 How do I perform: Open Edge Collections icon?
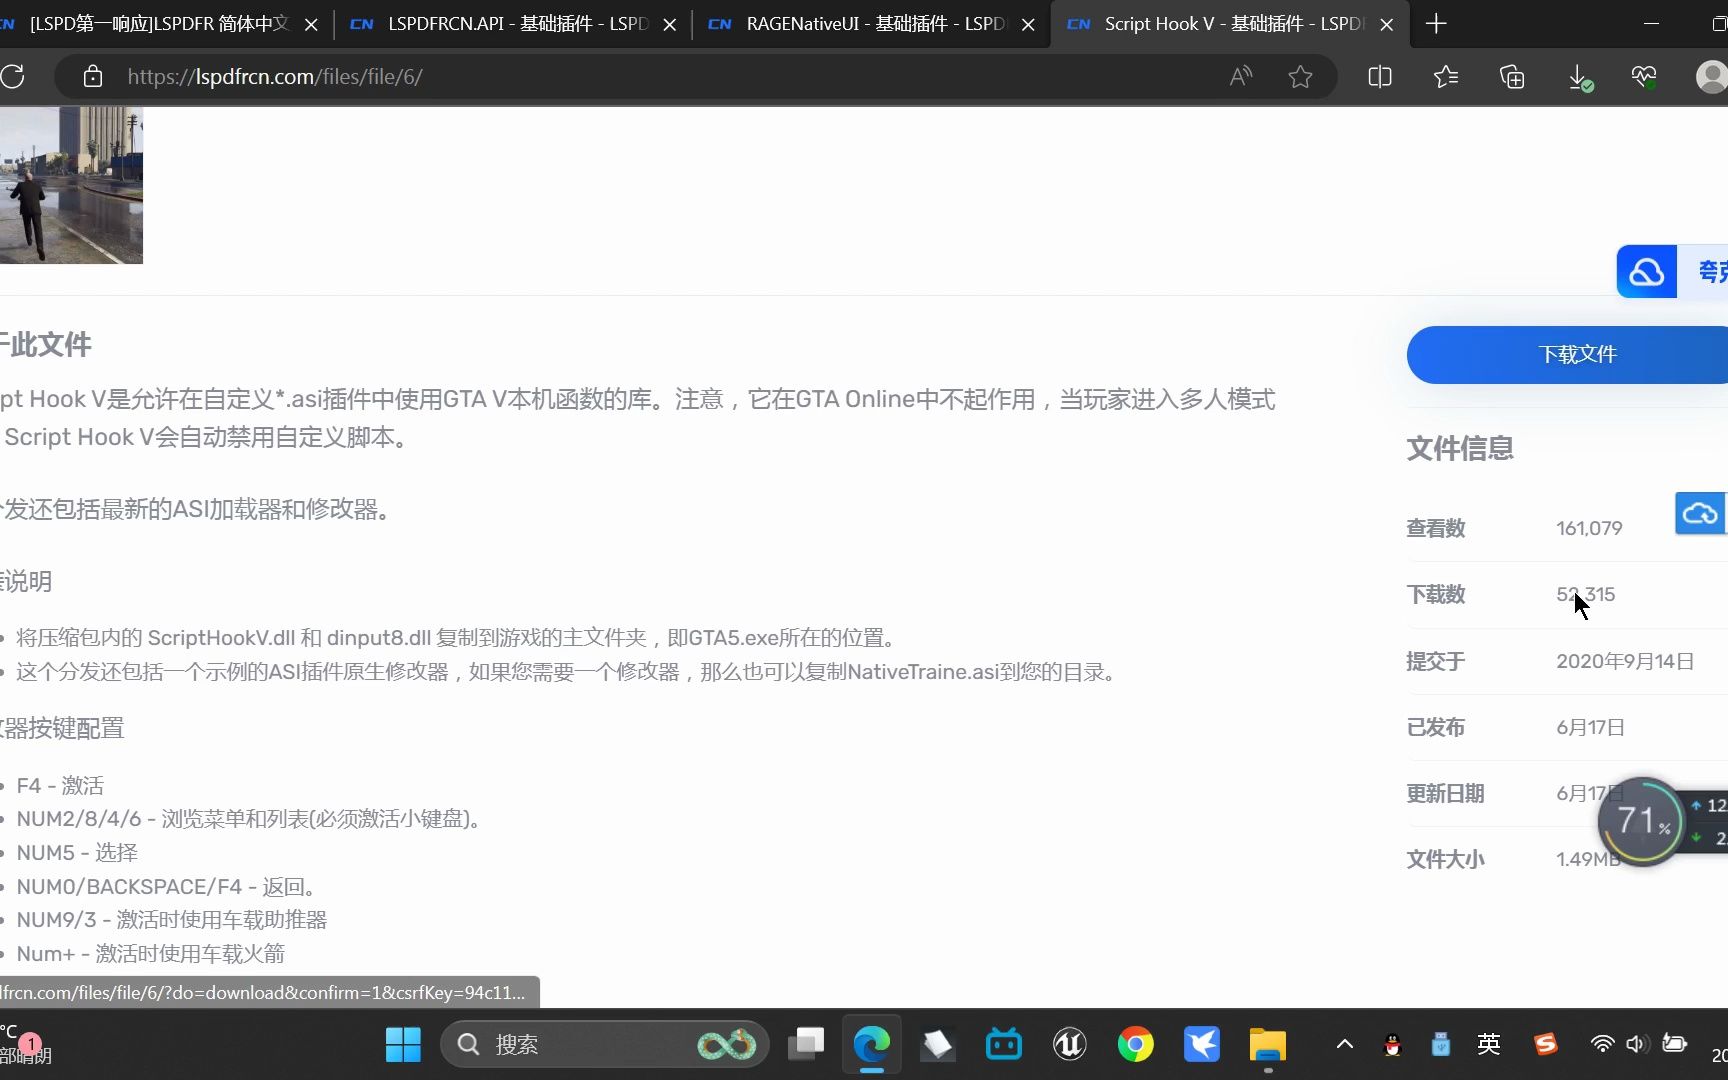[1511, 76]
